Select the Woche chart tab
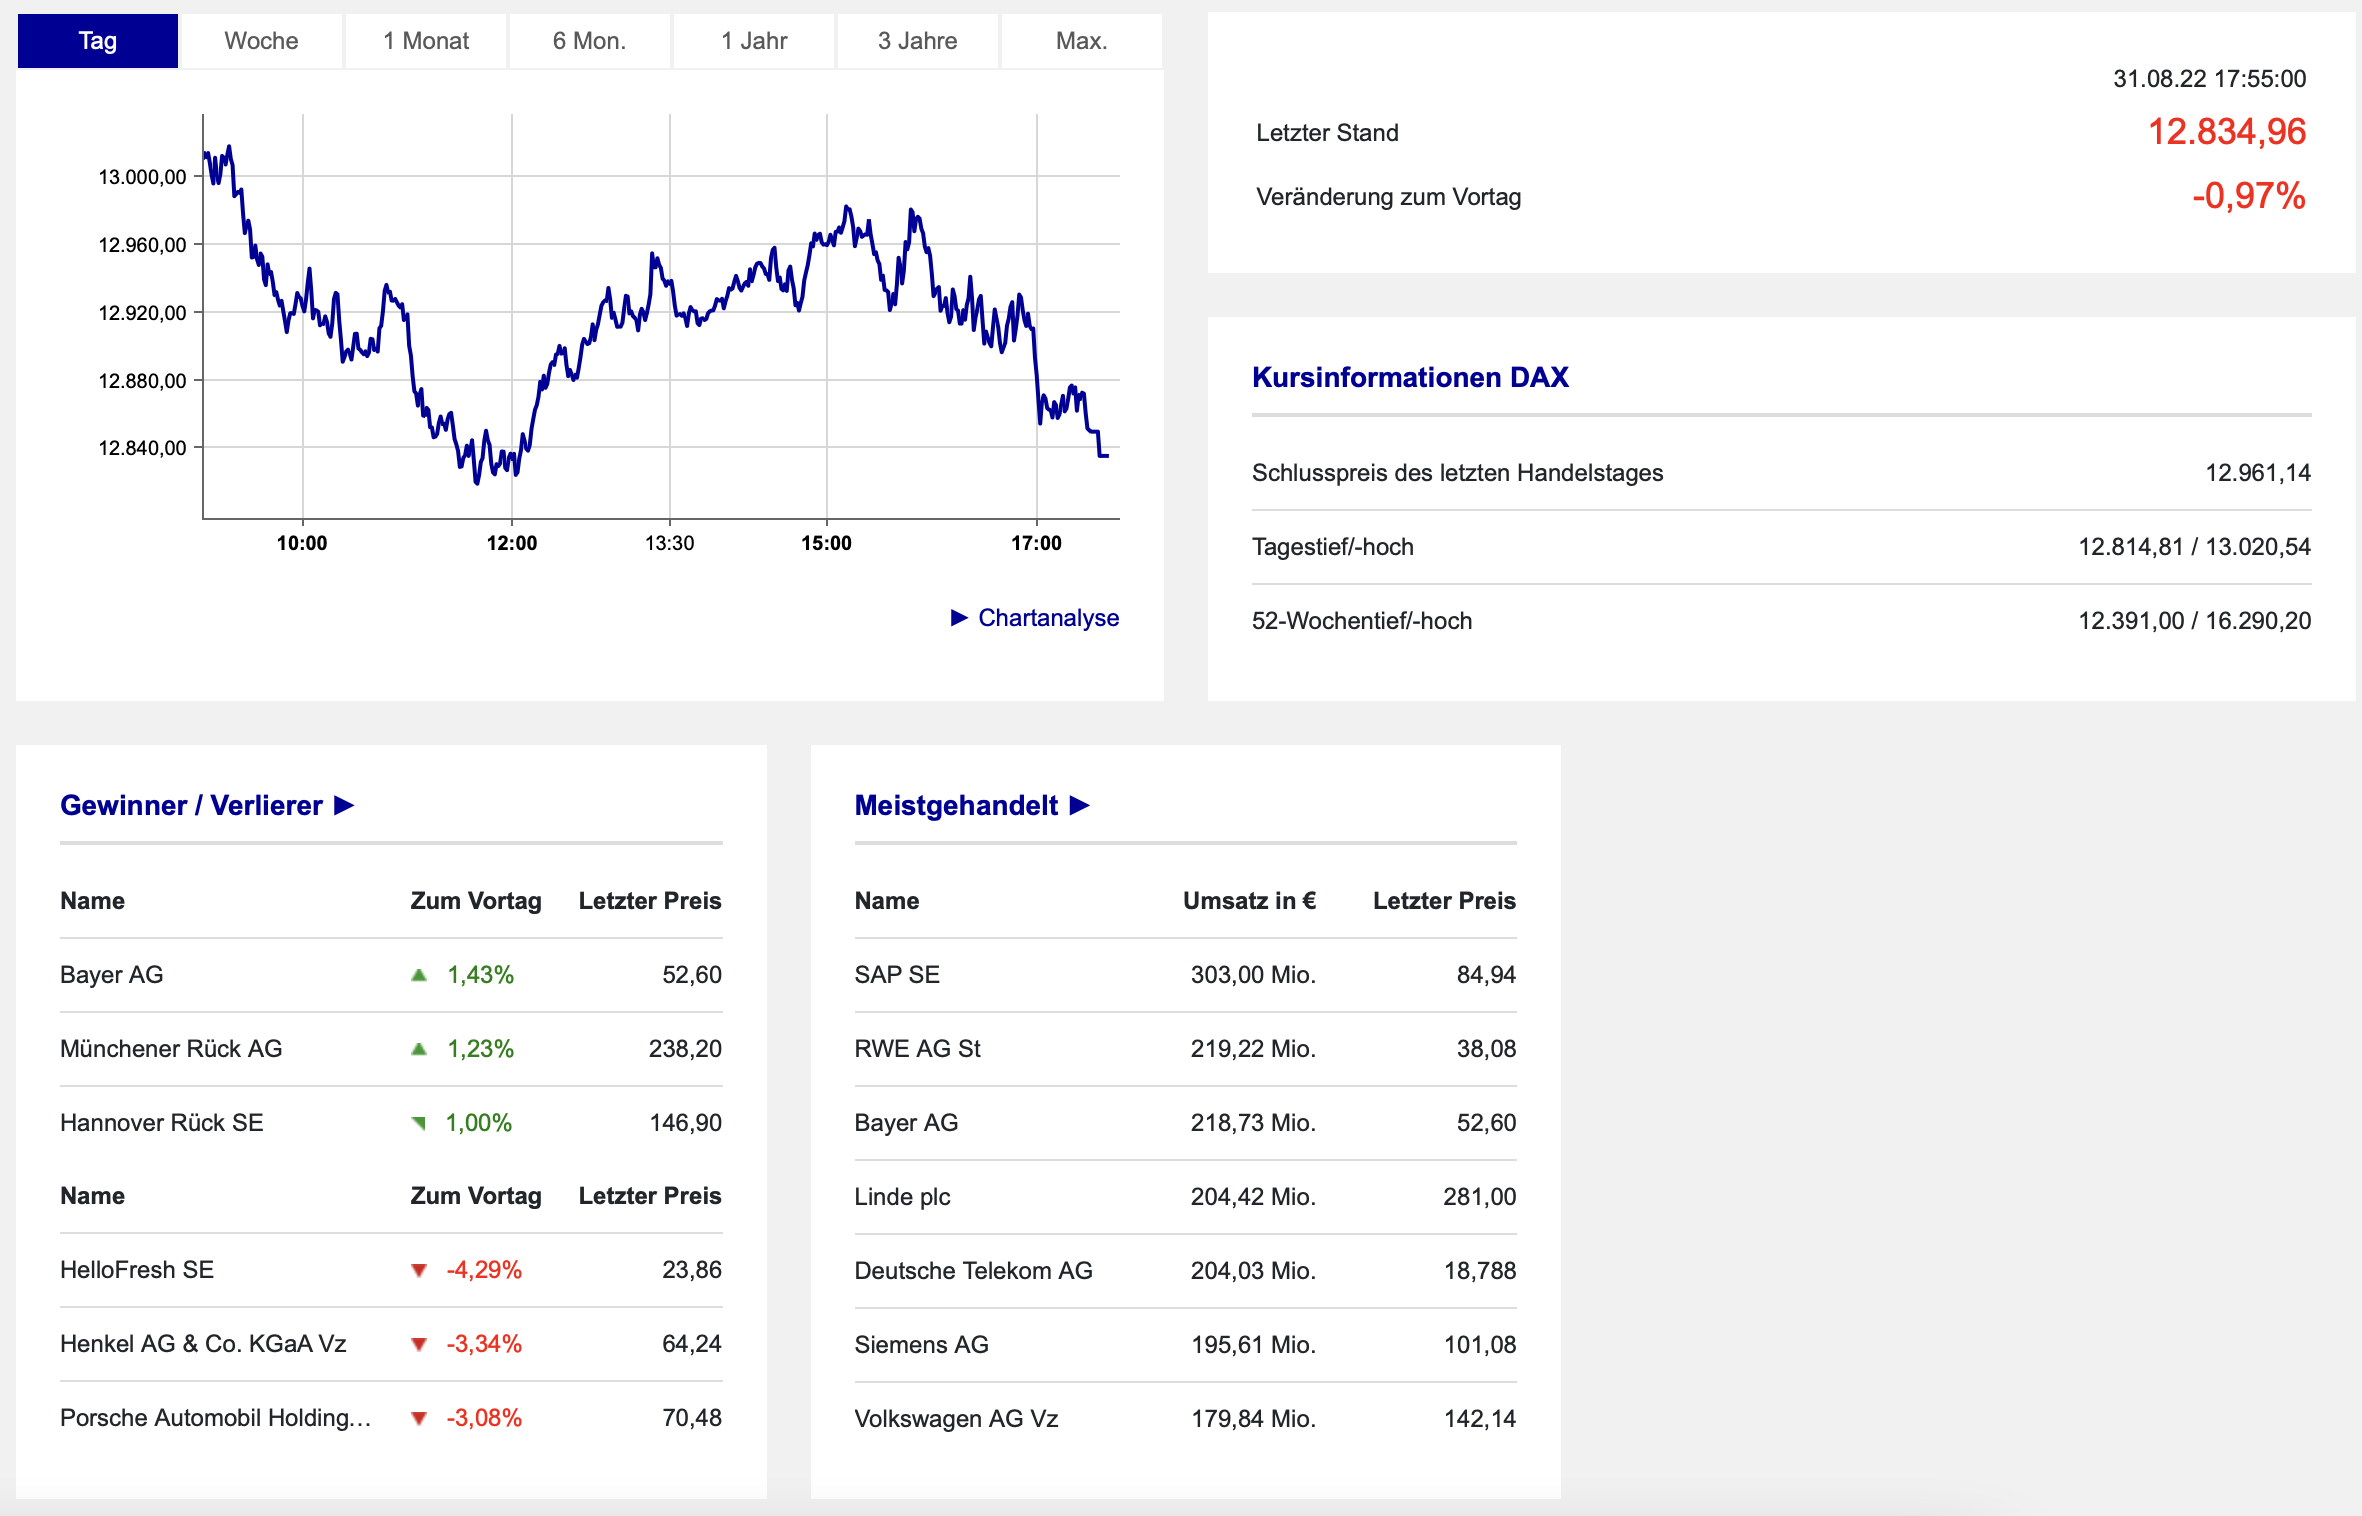Screen dimensions: 2362x1516 click(261, 41)
